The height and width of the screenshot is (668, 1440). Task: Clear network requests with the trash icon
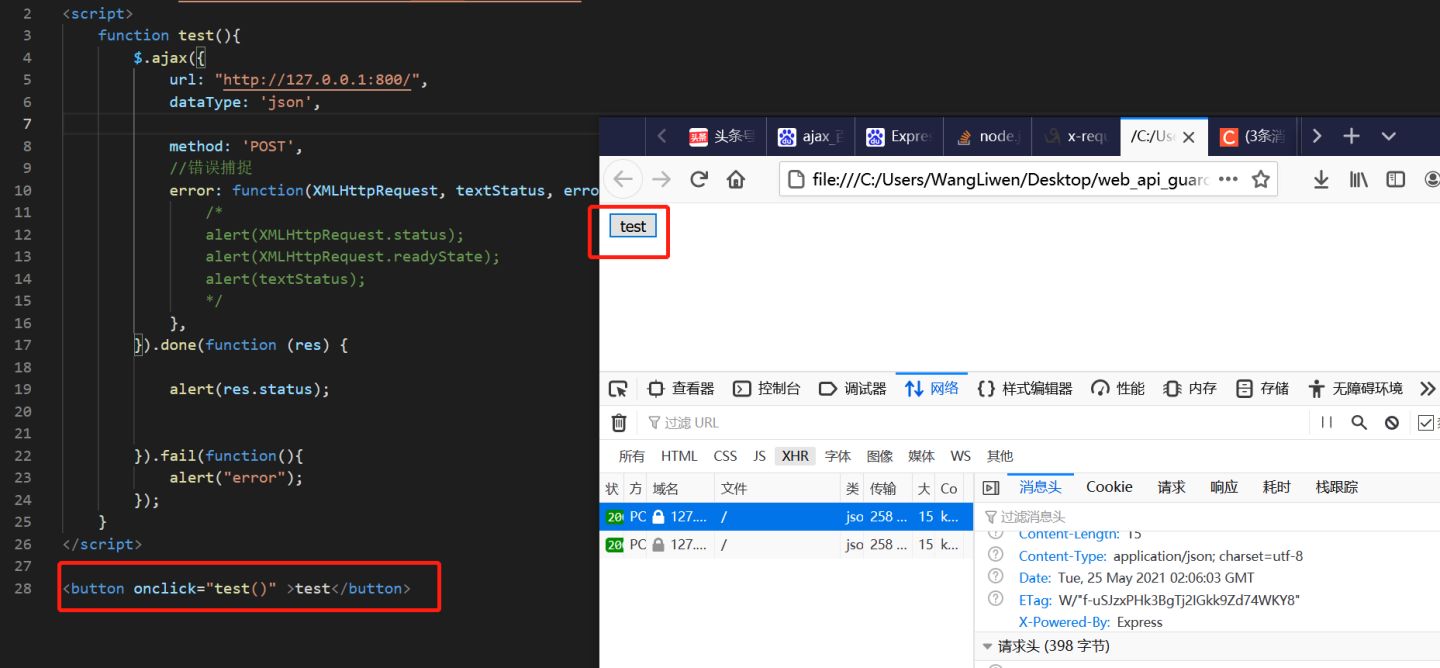click(620, 422)
